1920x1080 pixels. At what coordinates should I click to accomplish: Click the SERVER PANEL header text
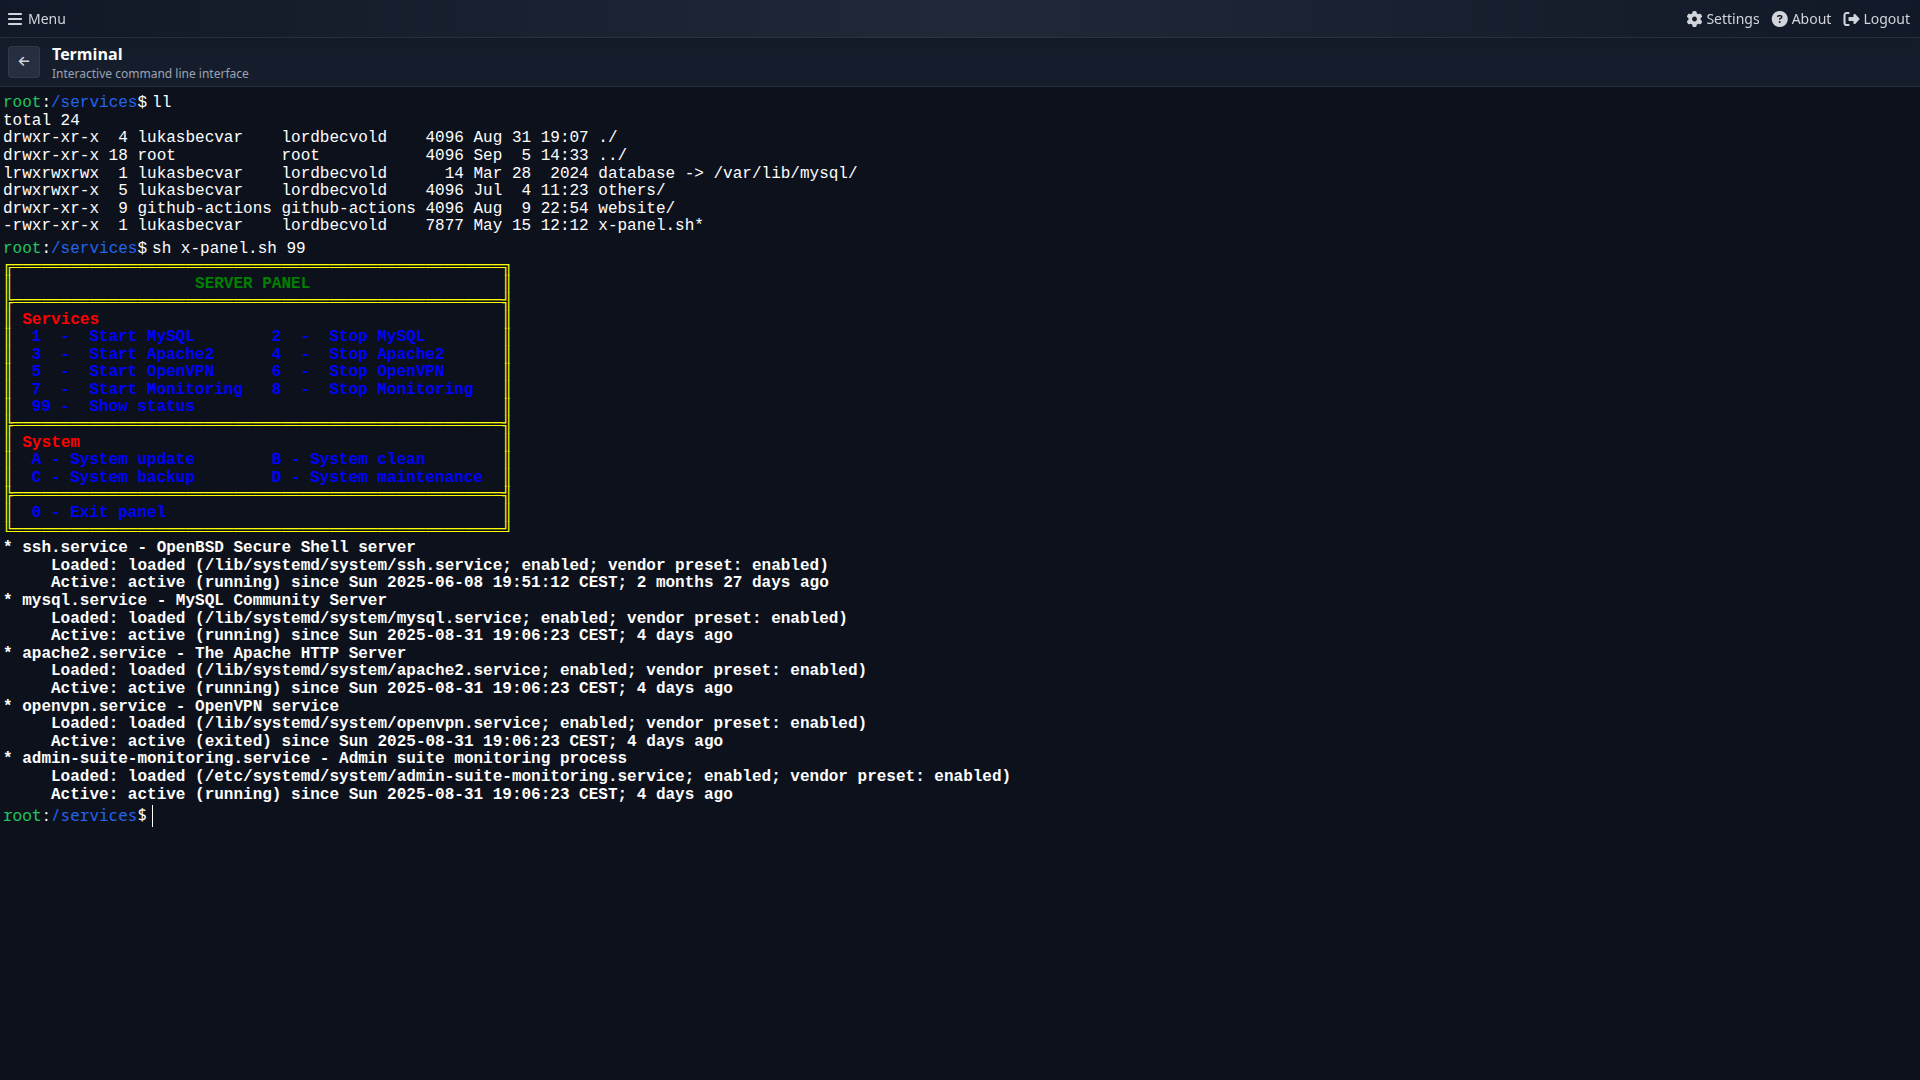tap(252, 282)
